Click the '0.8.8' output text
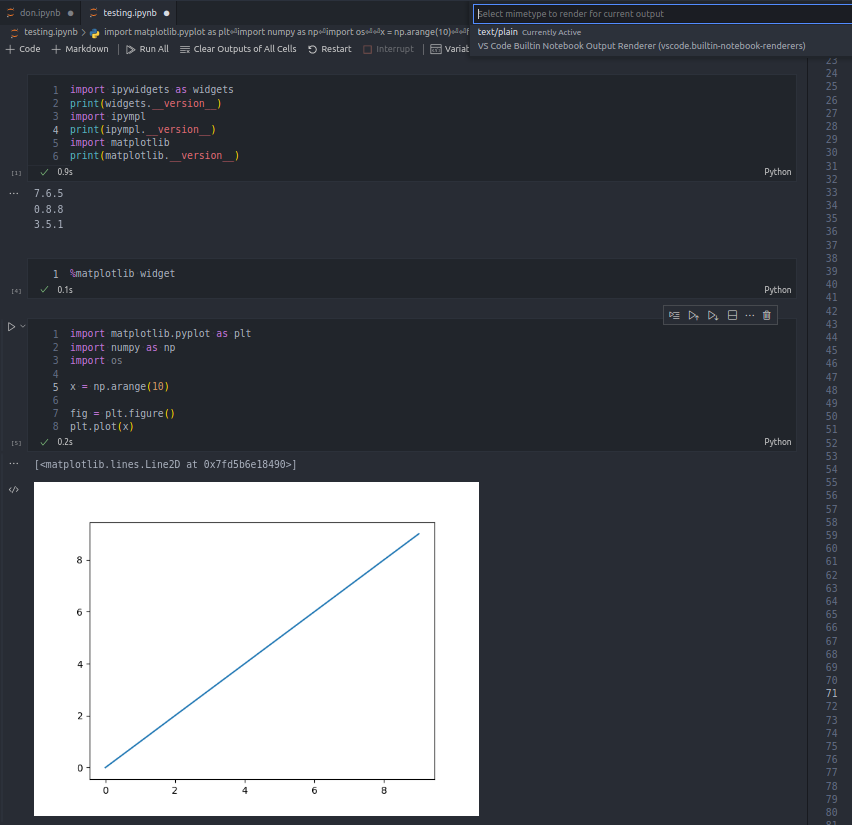852x825 pixels. (x=48, y=209)
